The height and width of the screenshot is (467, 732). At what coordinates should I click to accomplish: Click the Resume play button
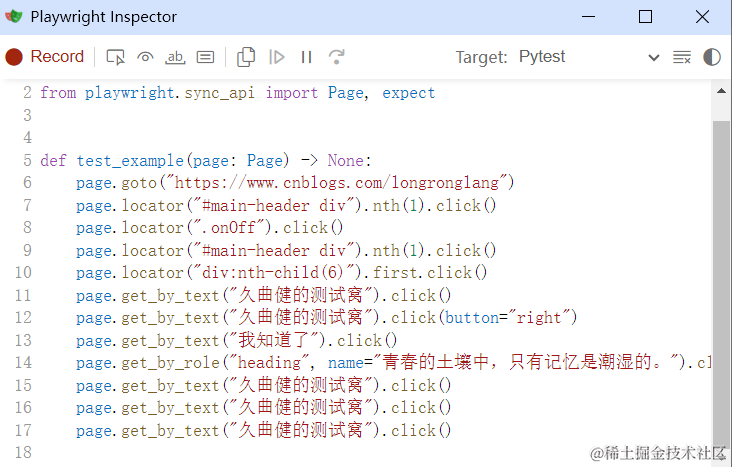click(276, 57)
